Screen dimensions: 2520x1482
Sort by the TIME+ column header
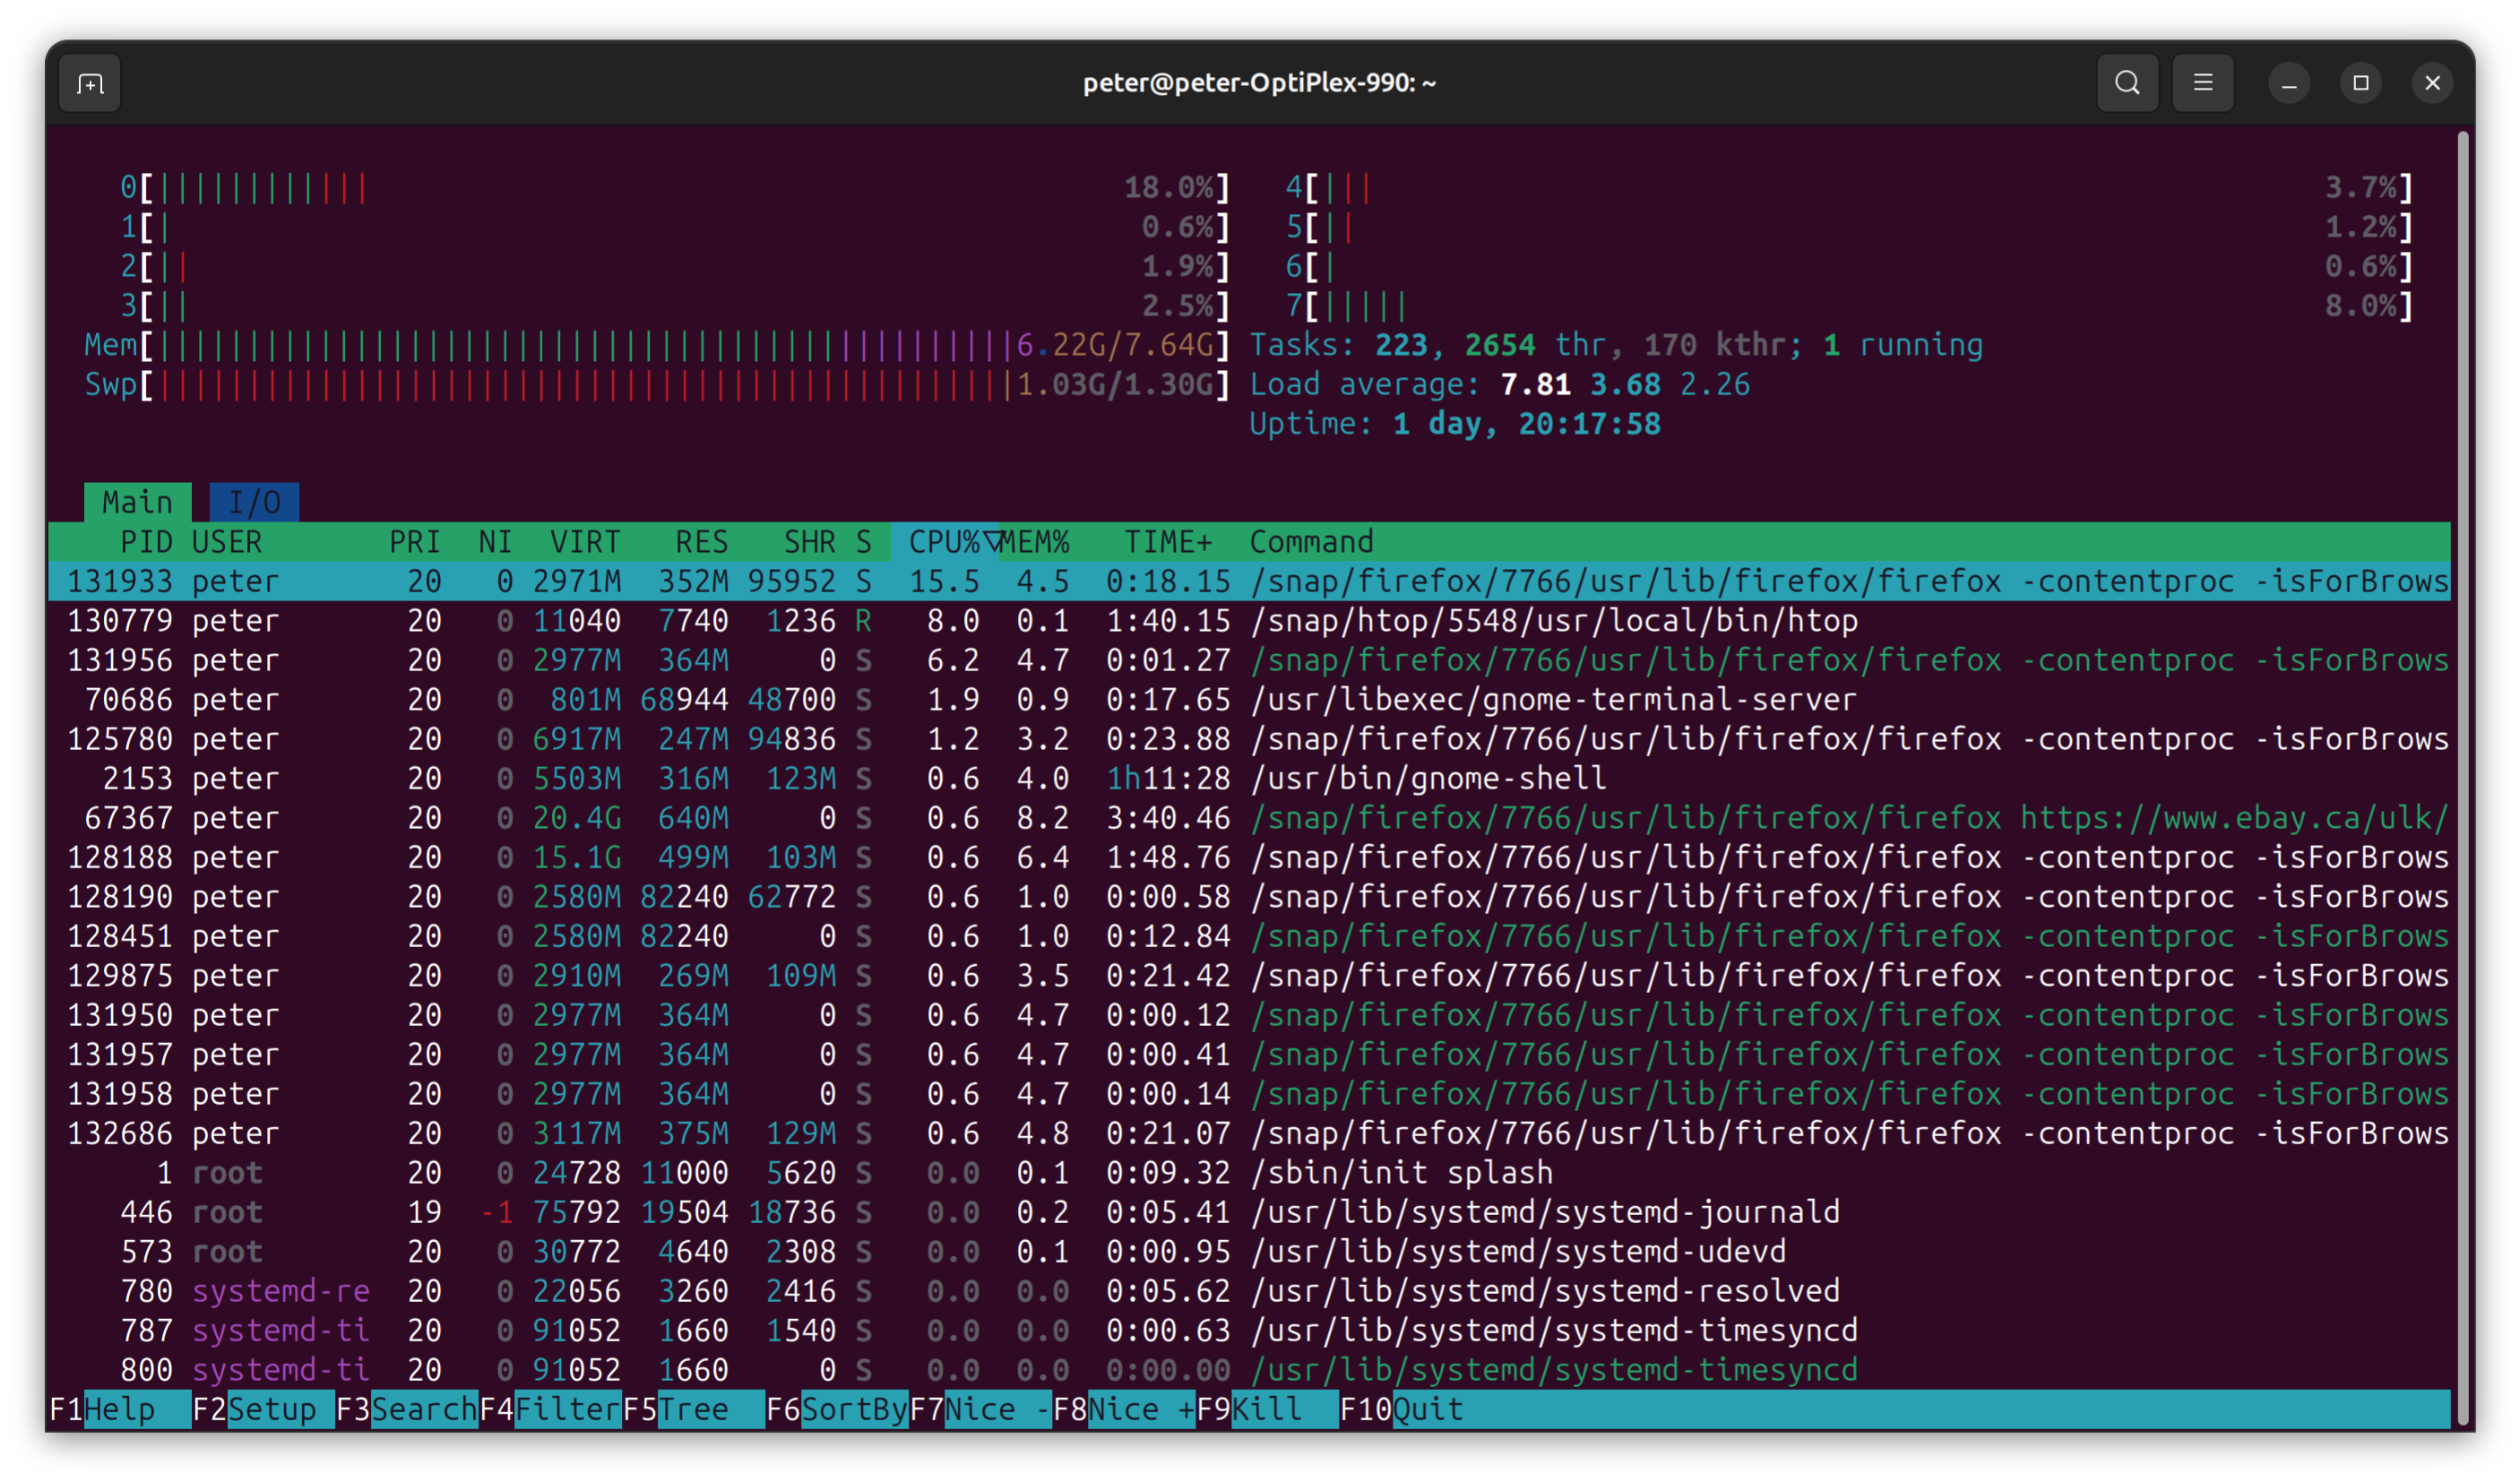(1168, 542)
